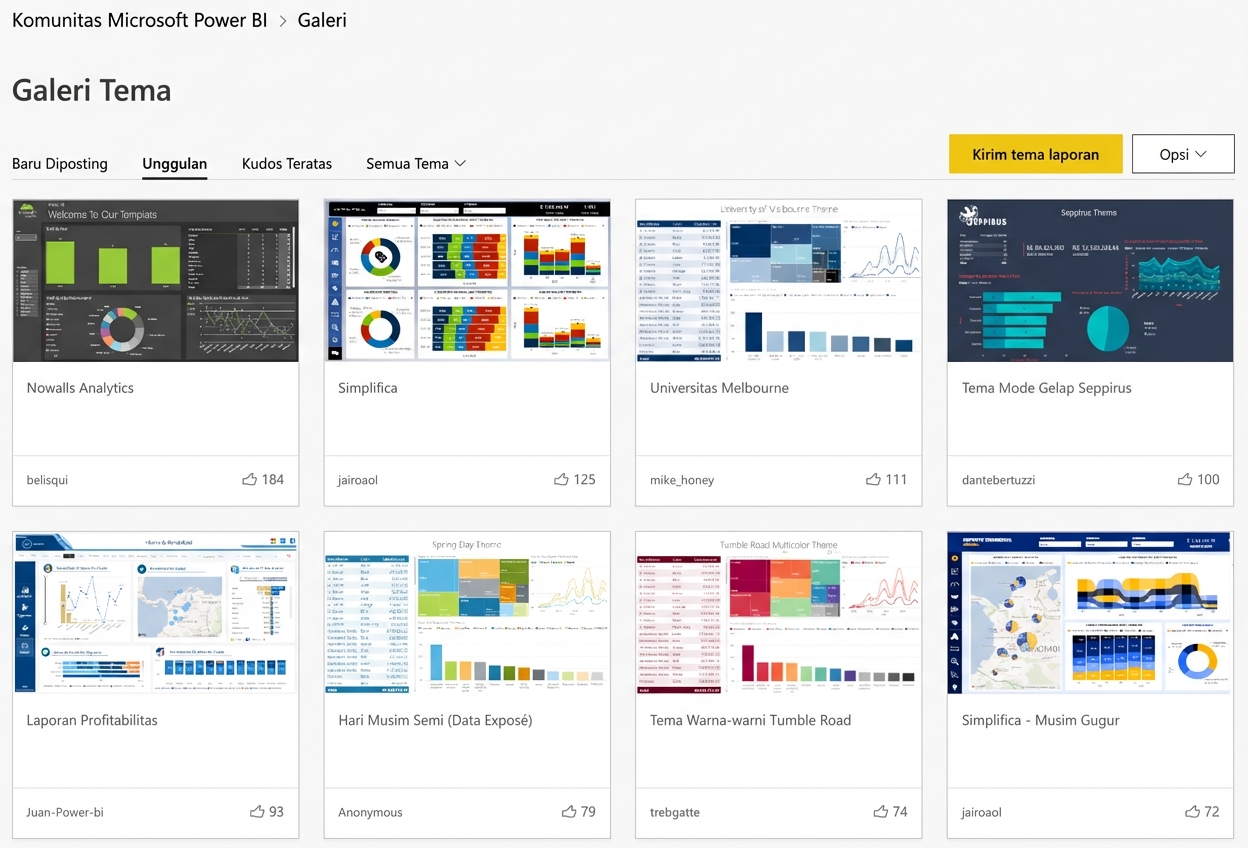Click thumbs-up on Tema Mode Gelap Seppirus
The image size is (1248, 848).
click(1185, 480)
